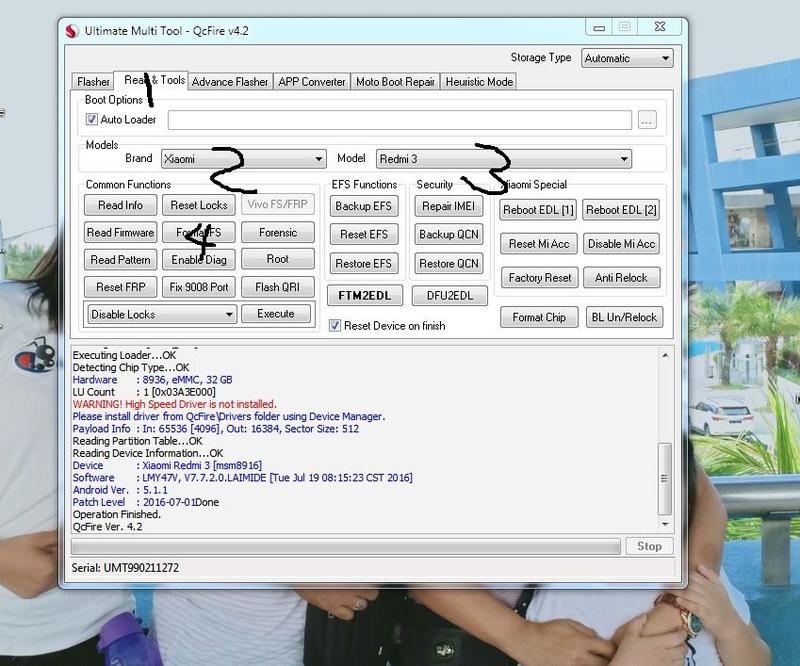Open the Disable Locks dropdown
The height and width of the screenshot is (666, 800).
162,314
